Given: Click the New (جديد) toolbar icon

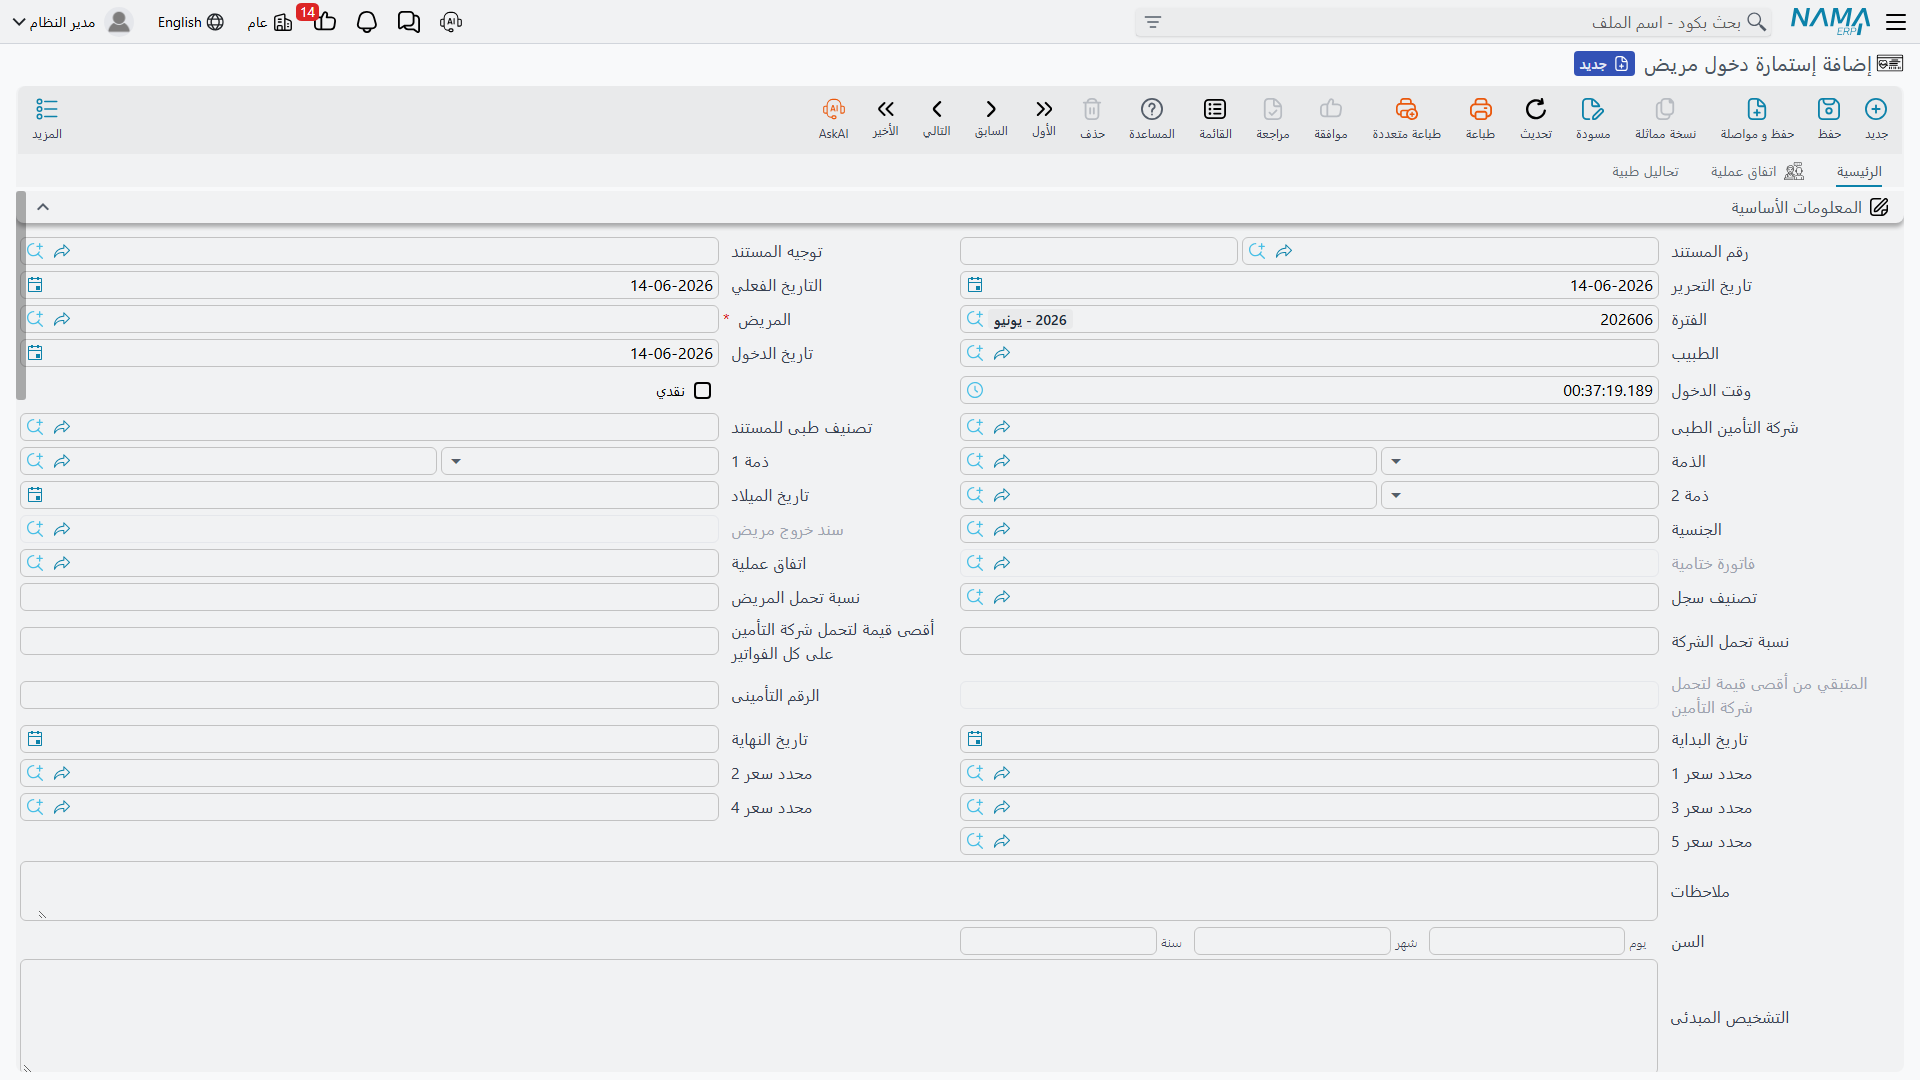Looking at the screenshot, I should click(1876, 118).
